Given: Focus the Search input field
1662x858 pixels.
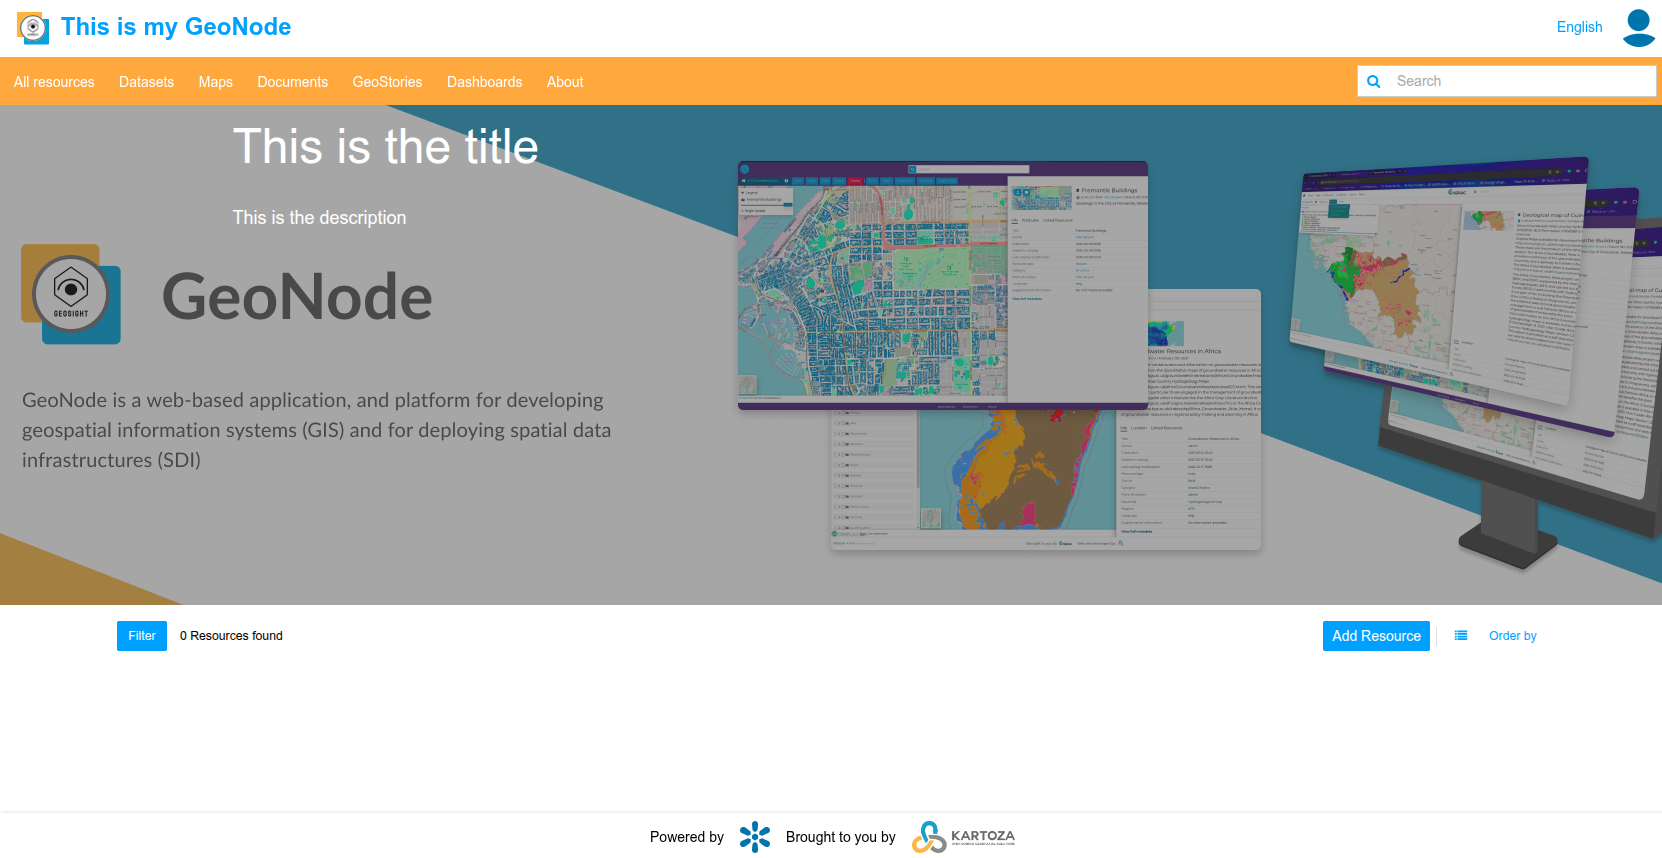Looking at the screenshot, I should [x=1520, y=82].
